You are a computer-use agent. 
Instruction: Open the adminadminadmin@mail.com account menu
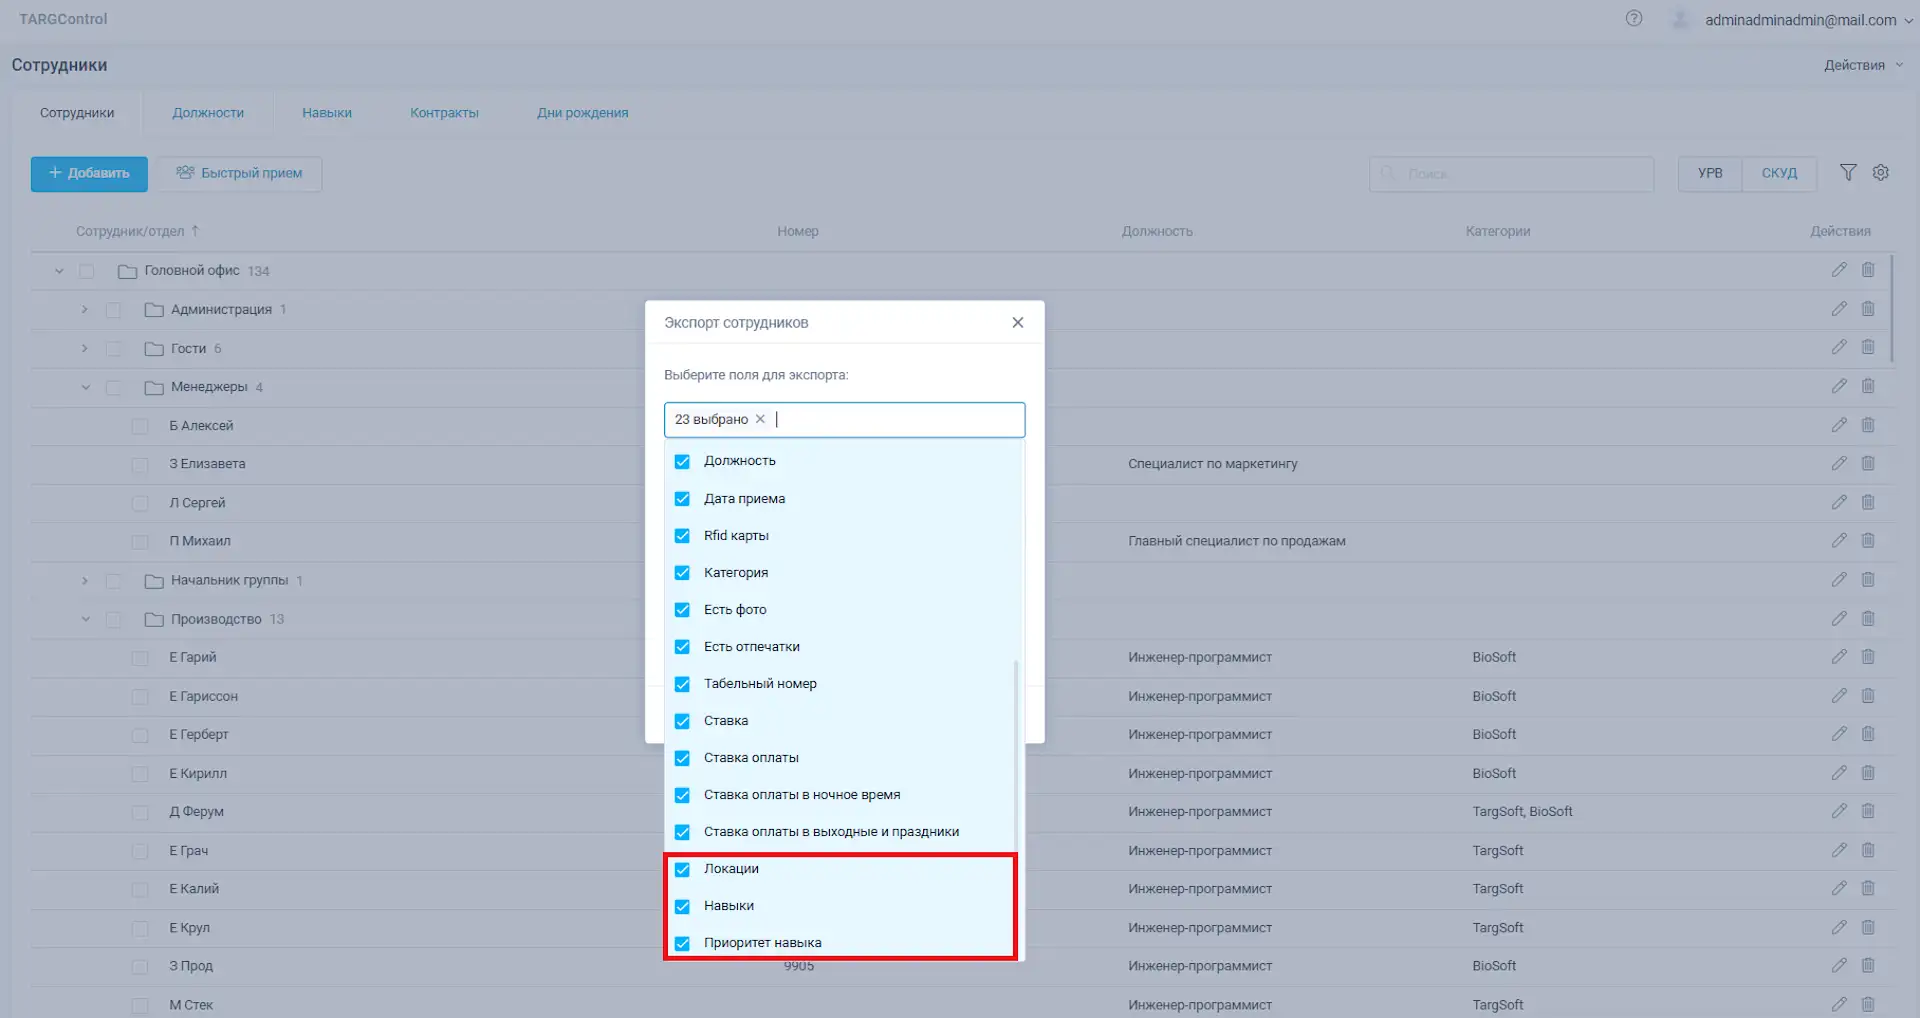click(1808, 20)
